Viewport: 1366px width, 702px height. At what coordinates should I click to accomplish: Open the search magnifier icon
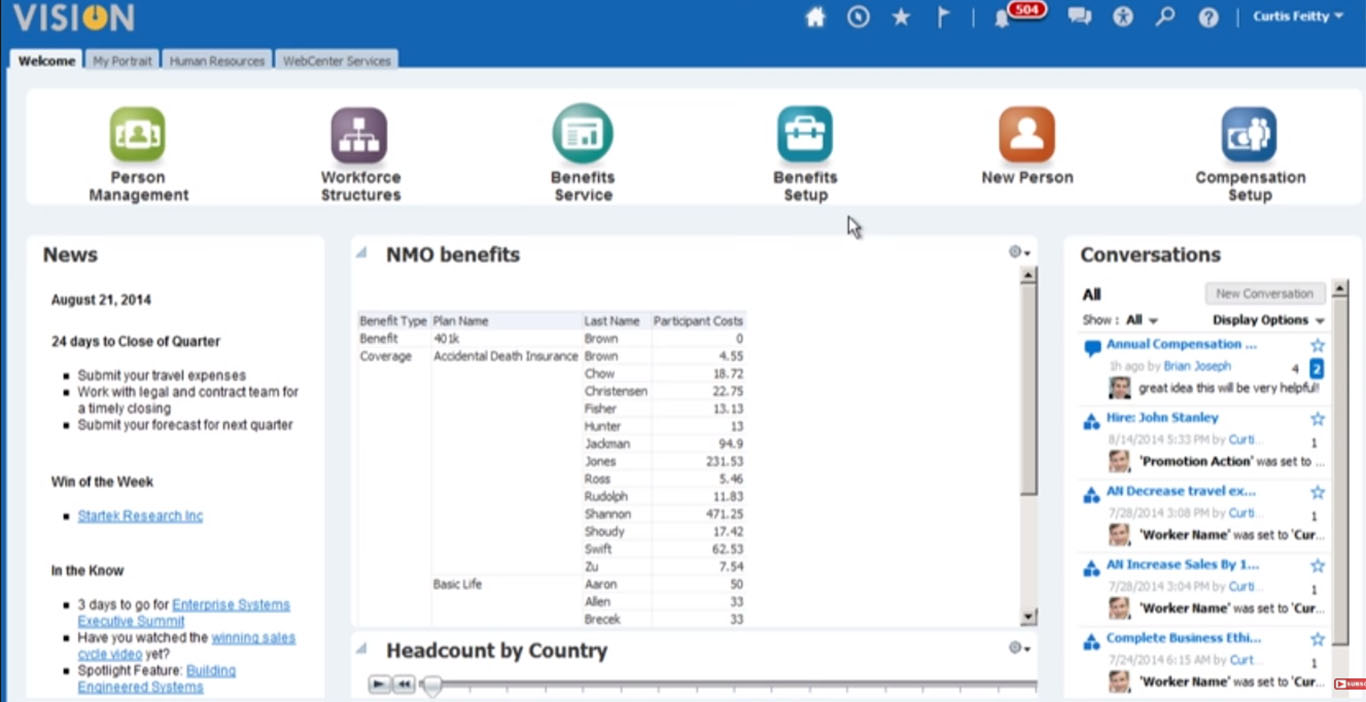tap(1165, 17)
